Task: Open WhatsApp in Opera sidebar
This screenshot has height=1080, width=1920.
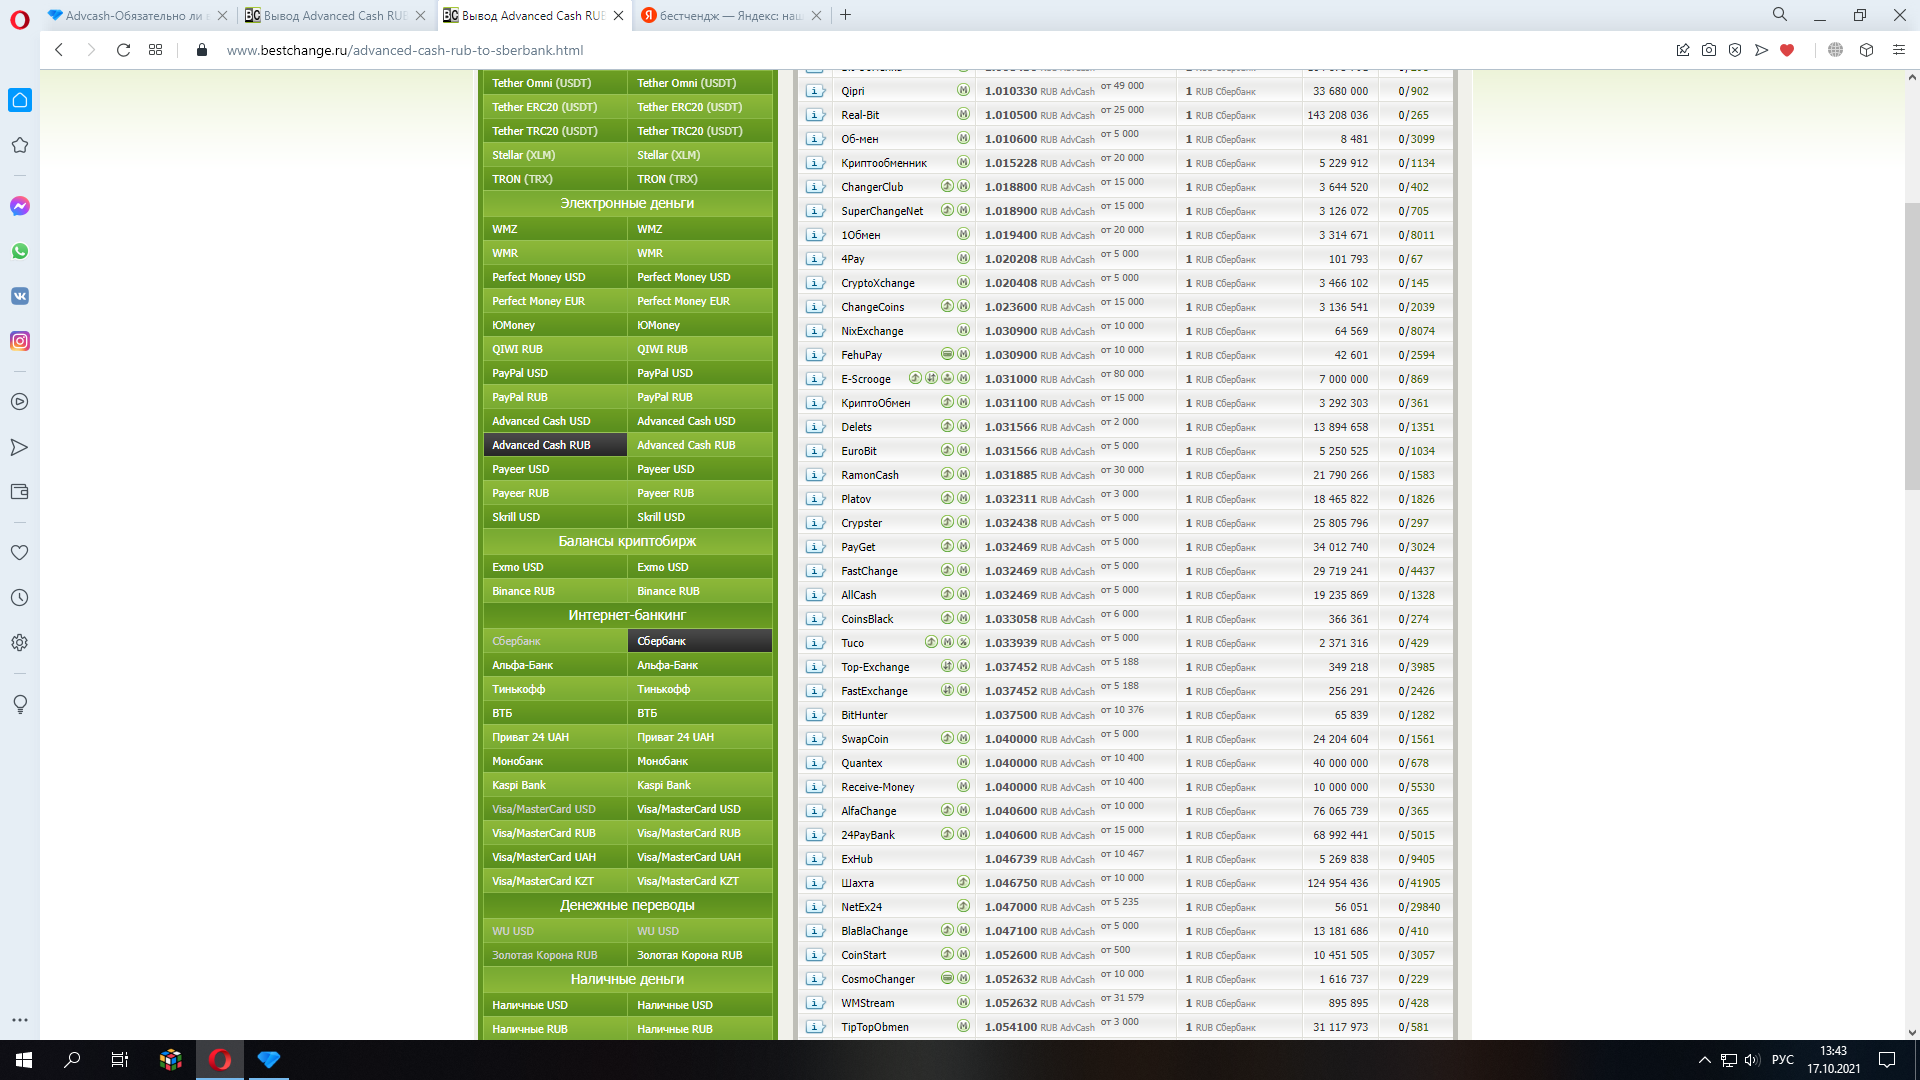Action: [x=20, y=251]
